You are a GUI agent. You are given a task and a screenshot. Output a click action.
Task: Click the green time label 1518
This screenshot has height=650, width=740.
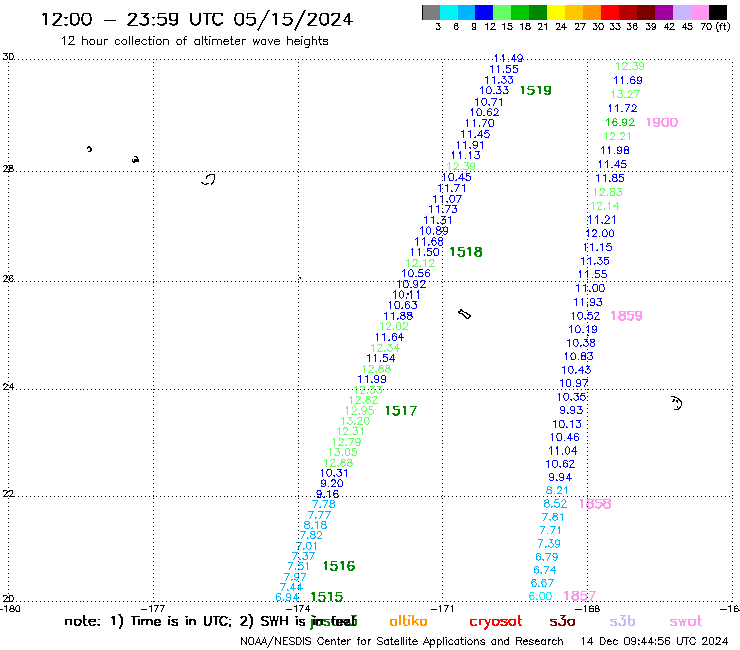(466, 252)
